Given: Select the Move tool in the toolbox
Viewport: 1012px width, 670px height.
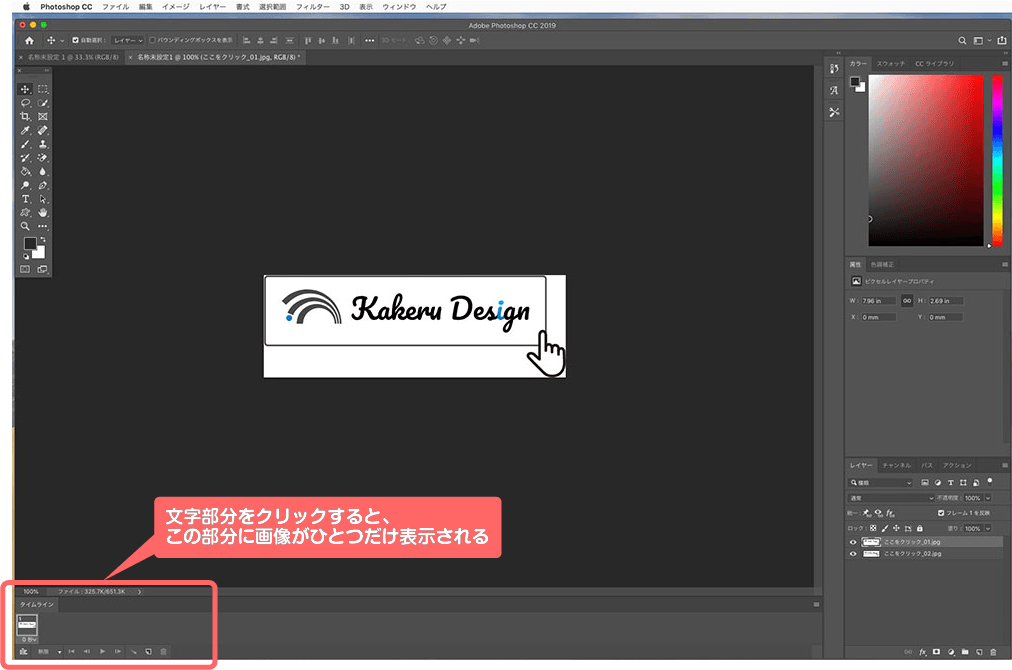Looking at the screenshot, I should coord(25,89).
